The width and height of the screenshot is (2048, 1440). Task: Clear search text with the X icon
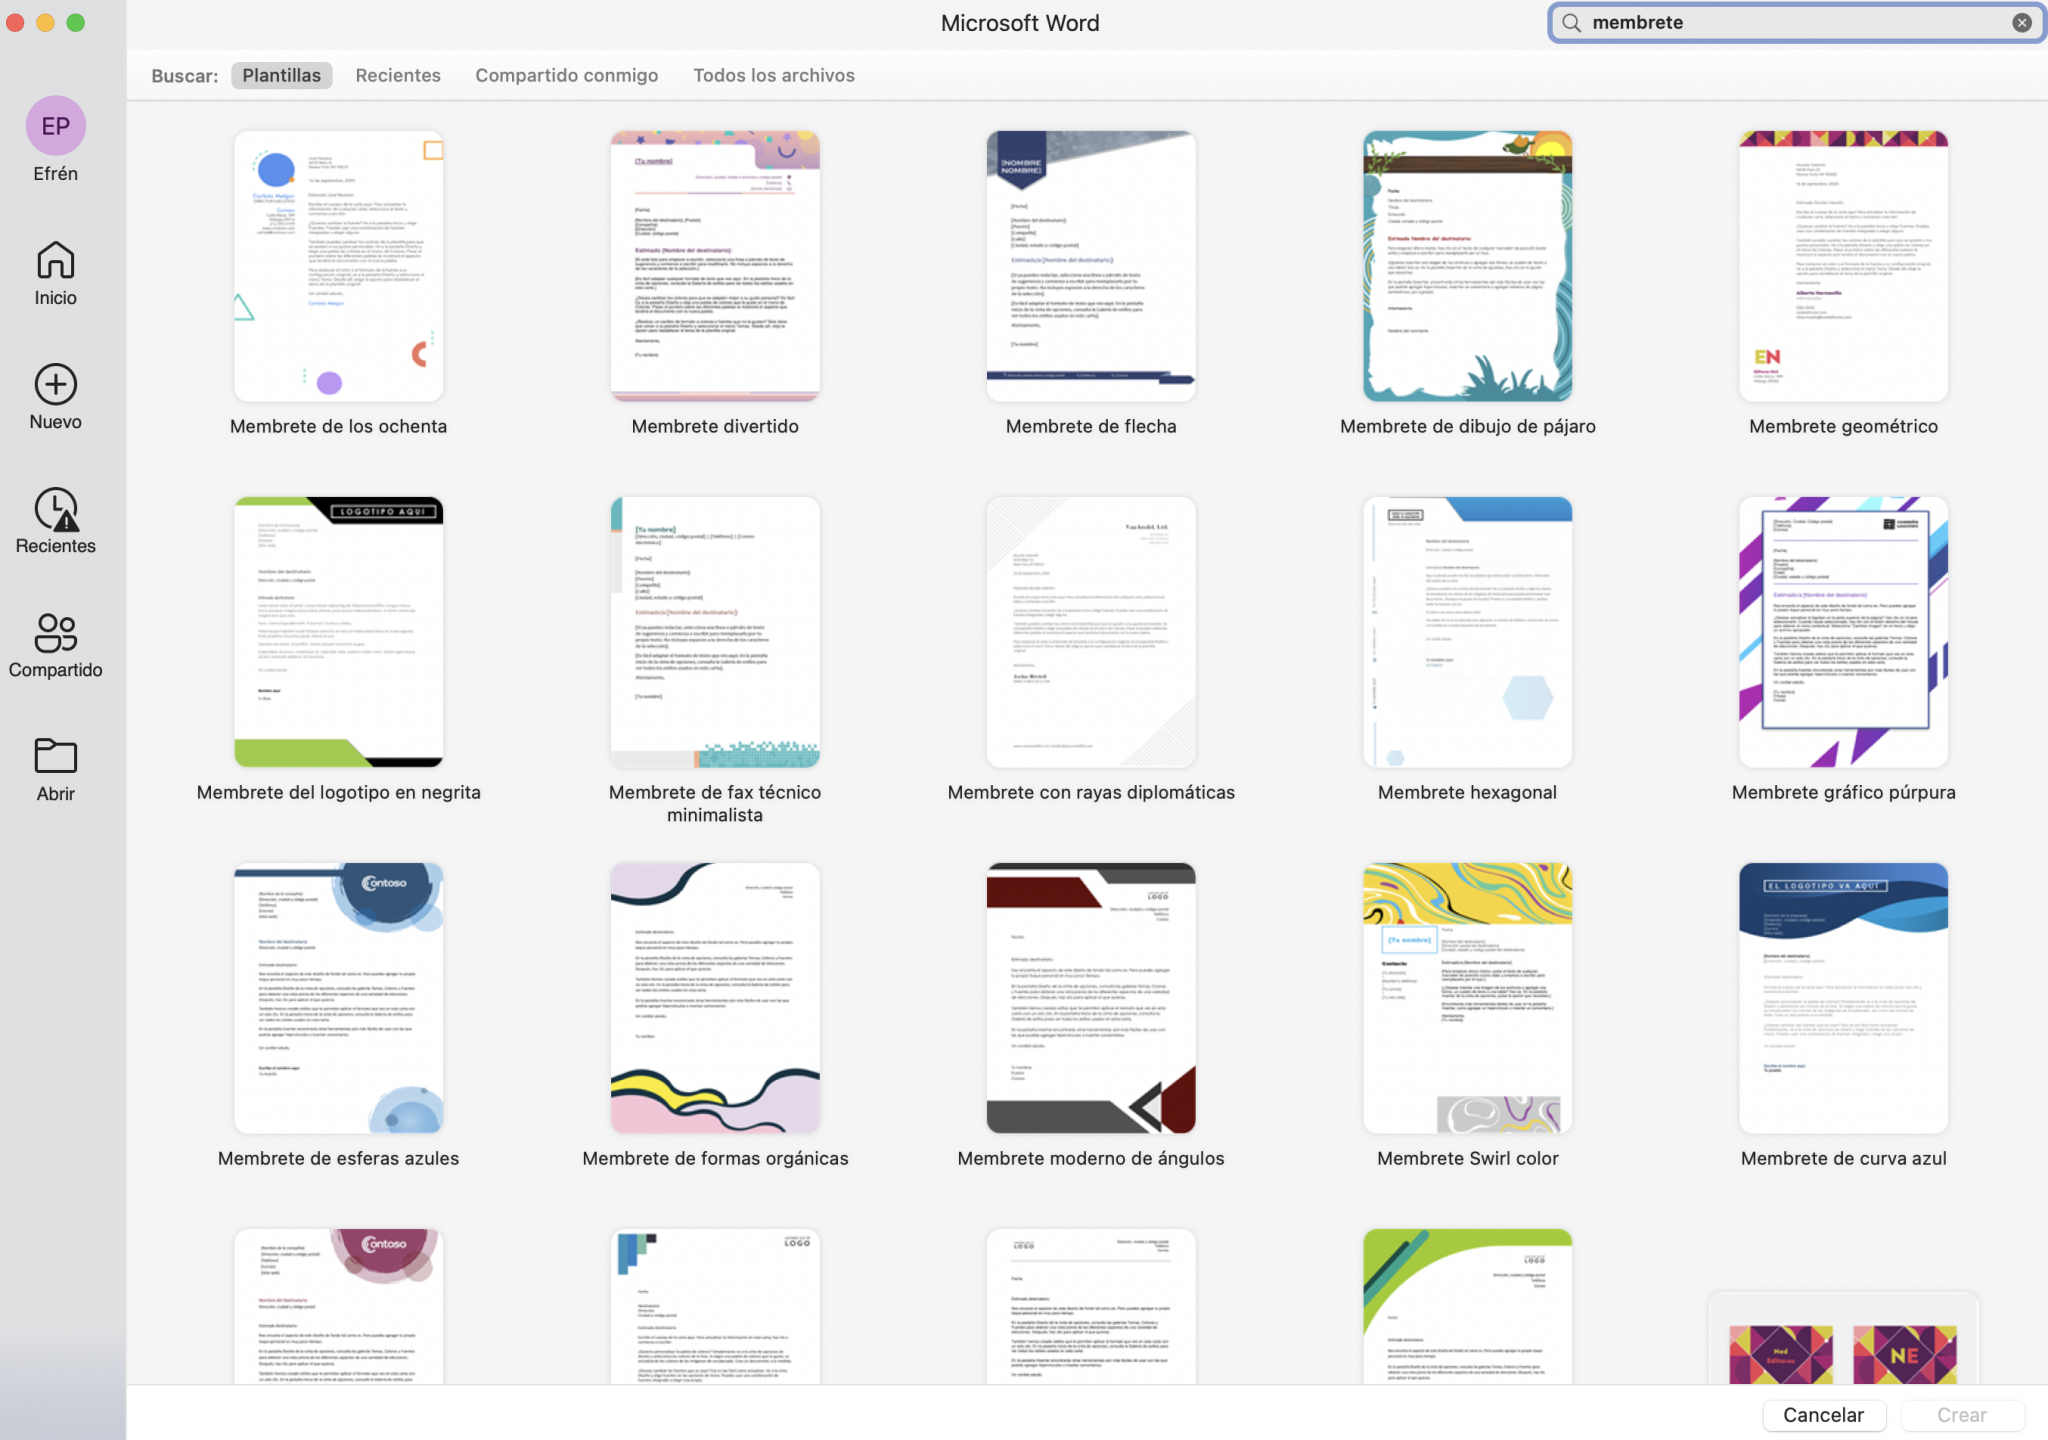tap(2021, 23)
